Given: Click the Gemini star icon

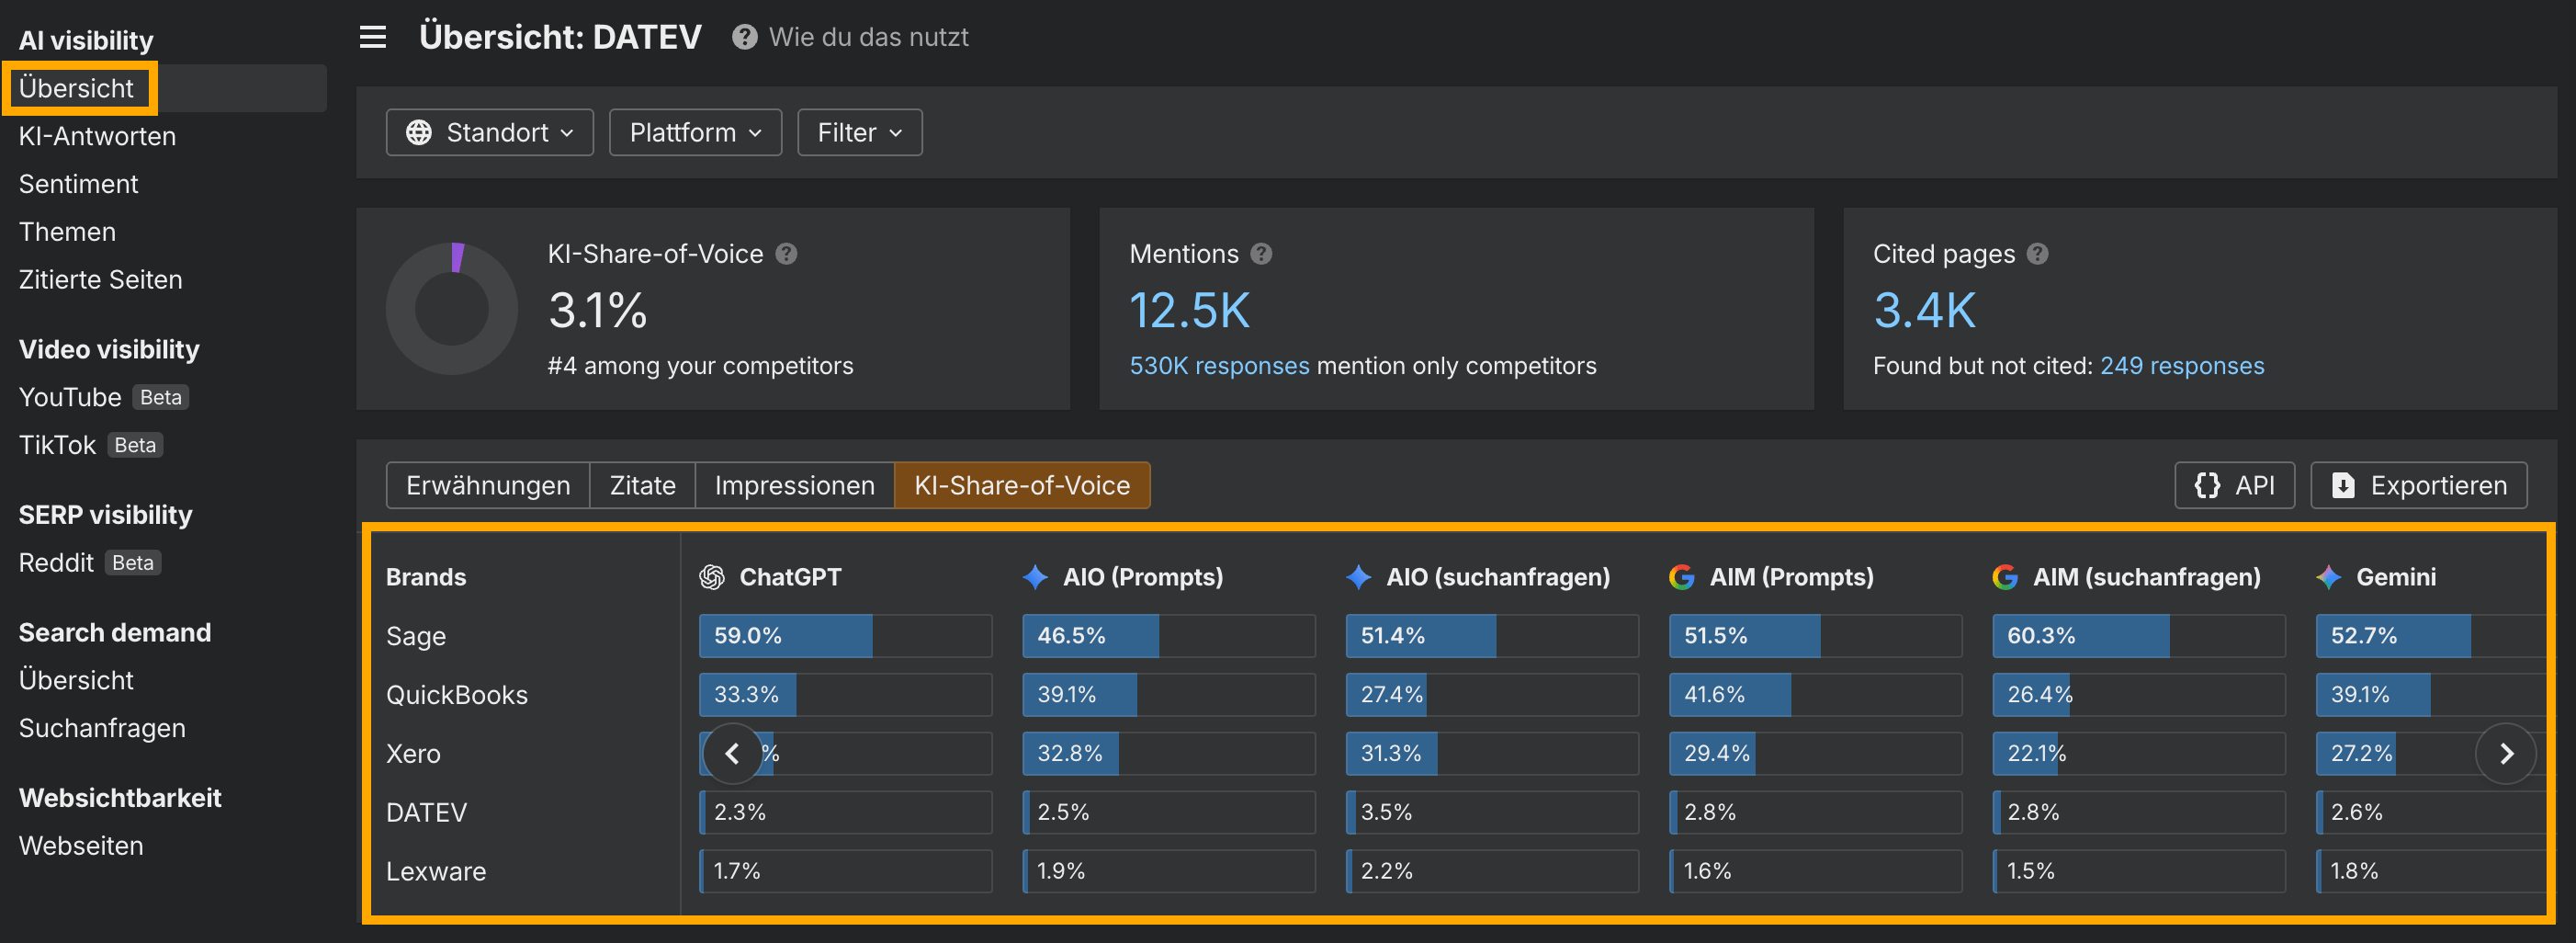Looking at the screenshot, I should tap(2328, 577).
